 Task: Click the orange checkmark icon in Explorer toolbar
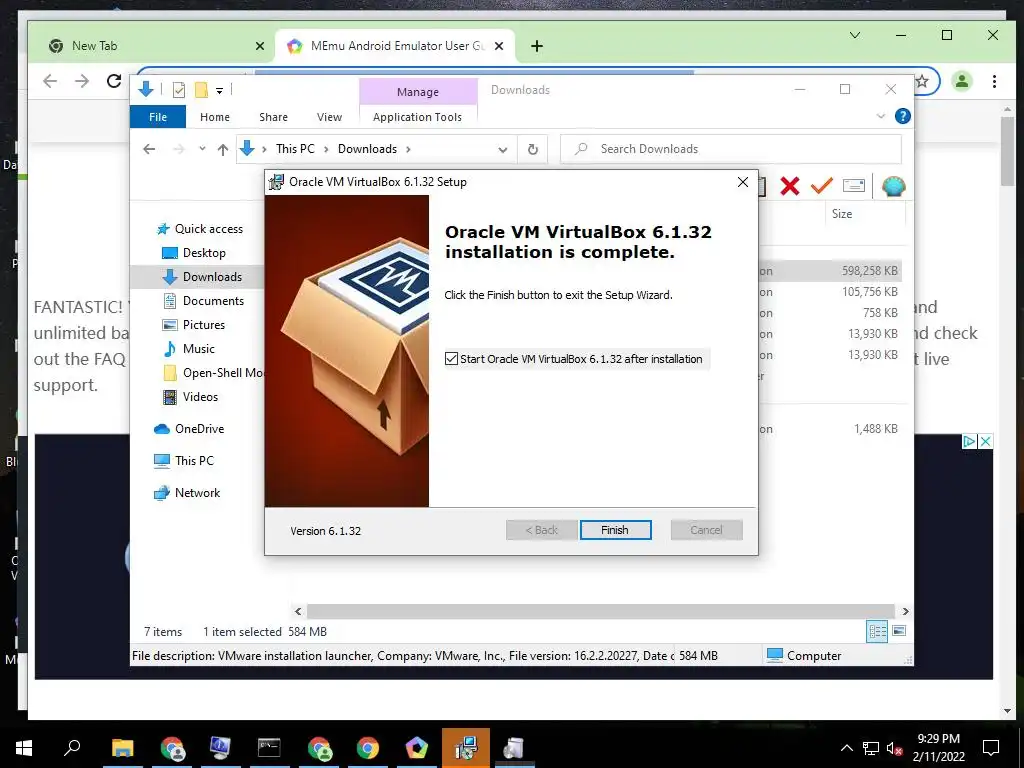(x=822, y=186)
